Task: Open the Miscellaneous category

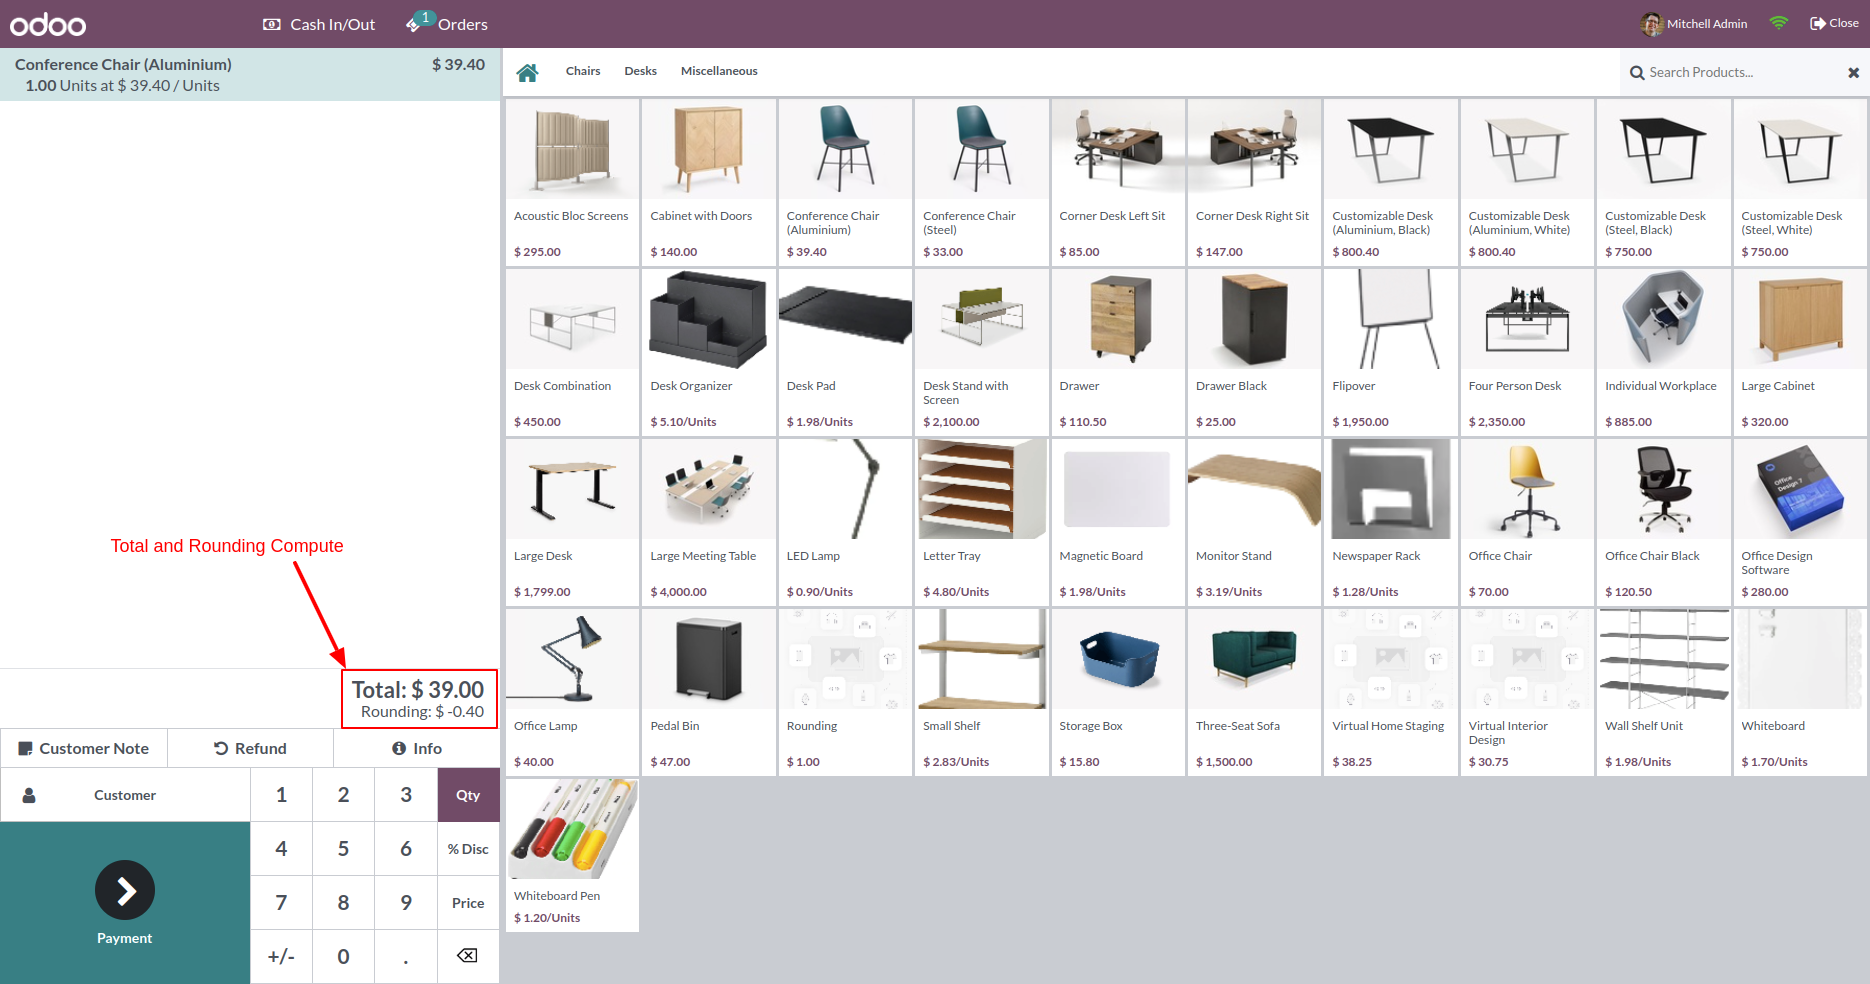Action: tap(719, 71)
